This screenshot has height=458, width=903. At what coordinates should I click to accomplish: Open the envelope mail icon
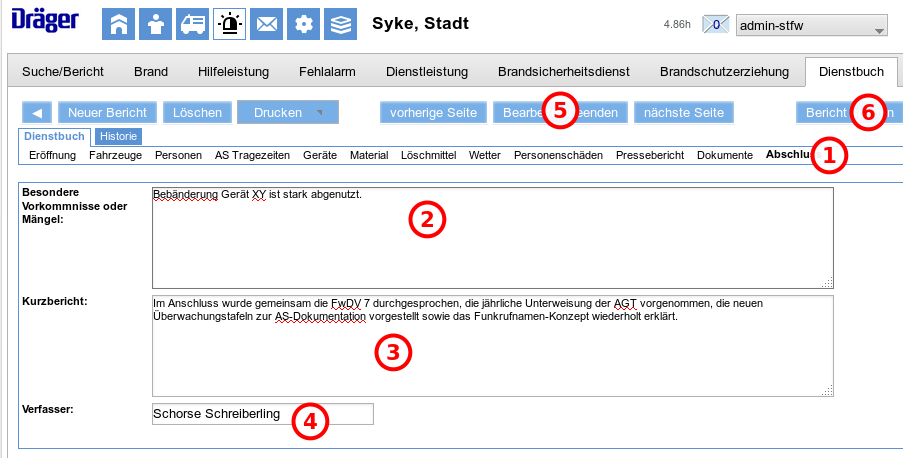[266, 23]
